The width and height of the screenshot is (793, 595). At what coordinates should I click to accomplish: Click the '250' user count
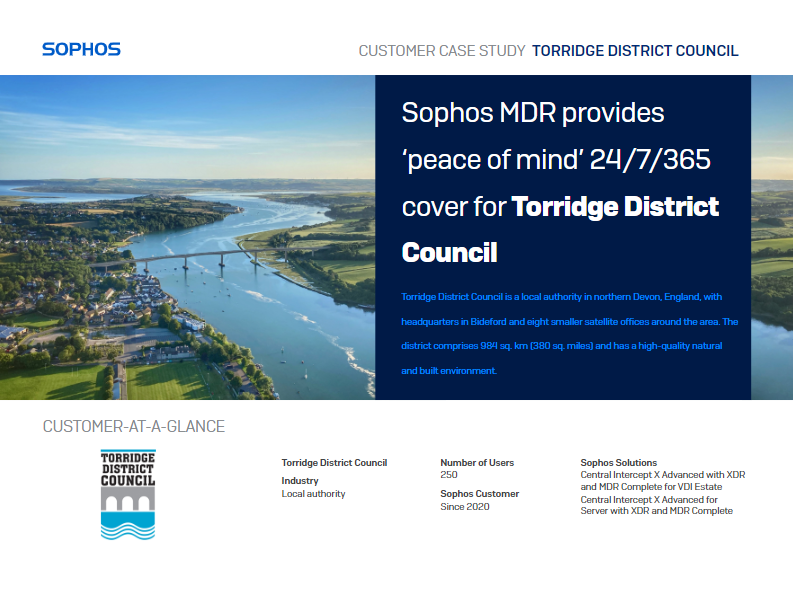(449, 475)
